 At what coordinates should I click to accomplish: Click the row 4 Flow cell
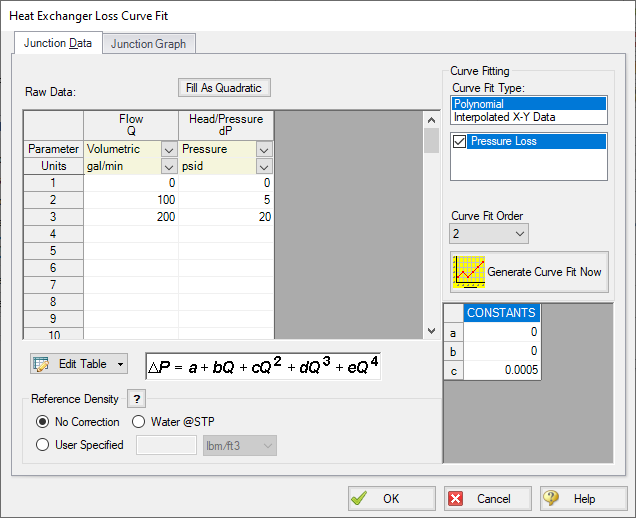coord(131,234)
